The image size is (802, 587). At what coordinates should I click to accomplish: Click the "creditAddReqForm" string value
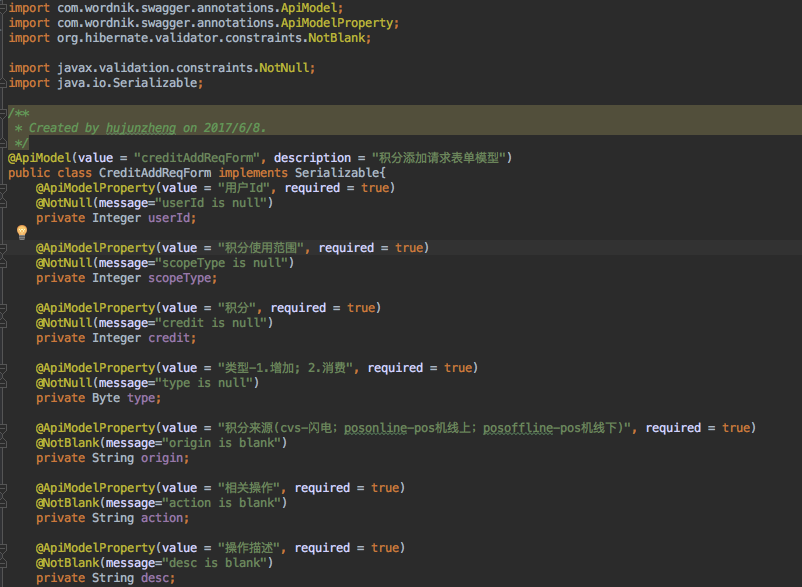(x=197, y=158)
